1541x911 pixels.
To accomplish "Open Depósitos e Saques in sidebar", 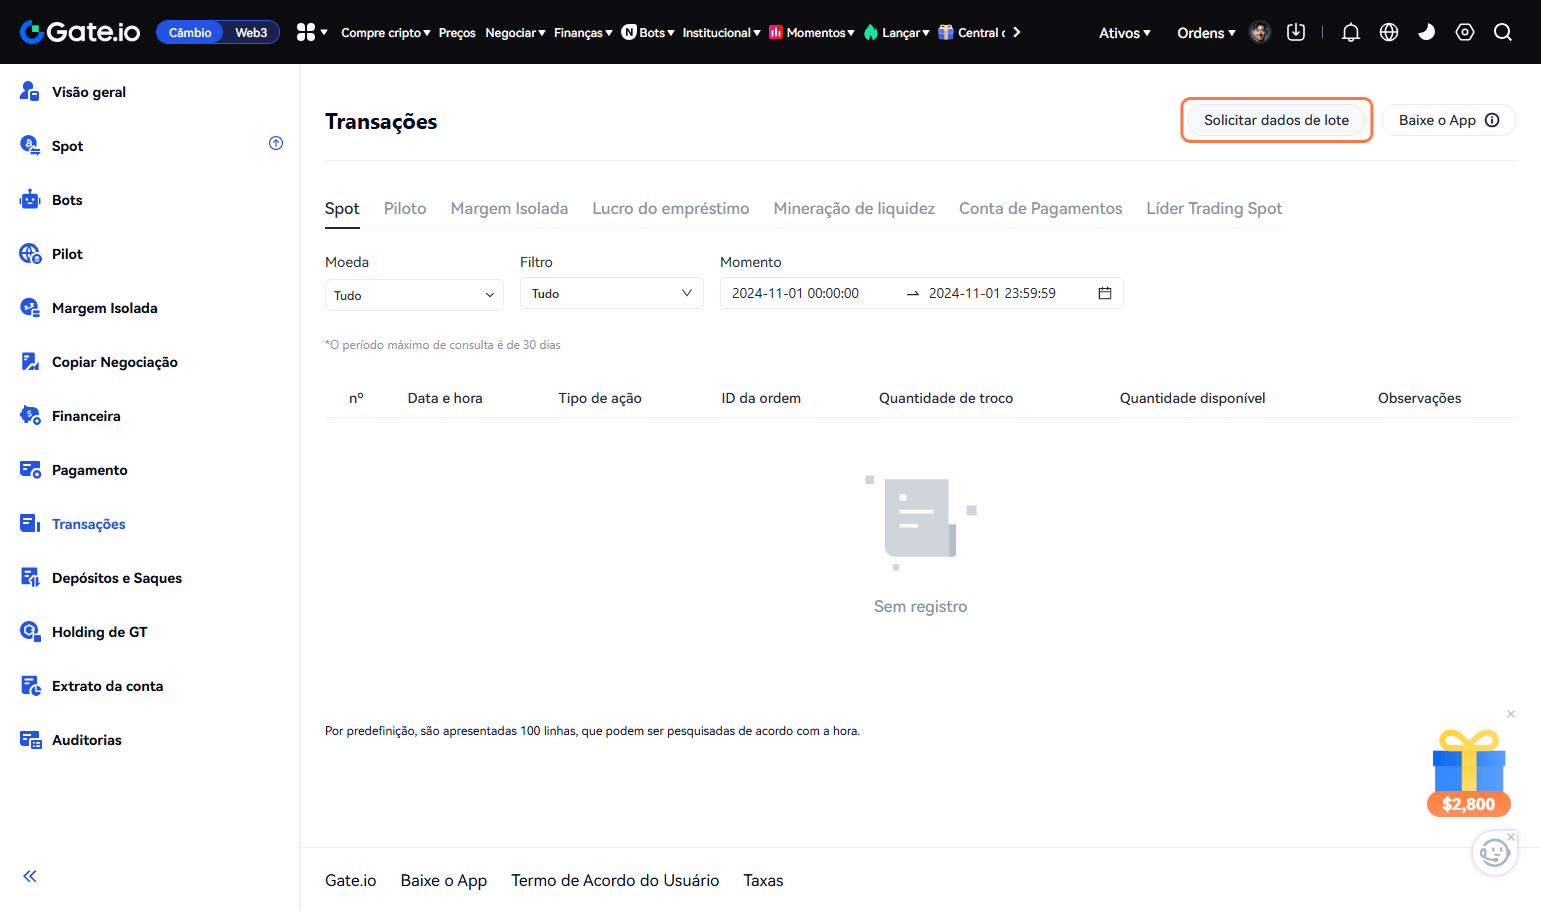I will (x=117, y=578).
